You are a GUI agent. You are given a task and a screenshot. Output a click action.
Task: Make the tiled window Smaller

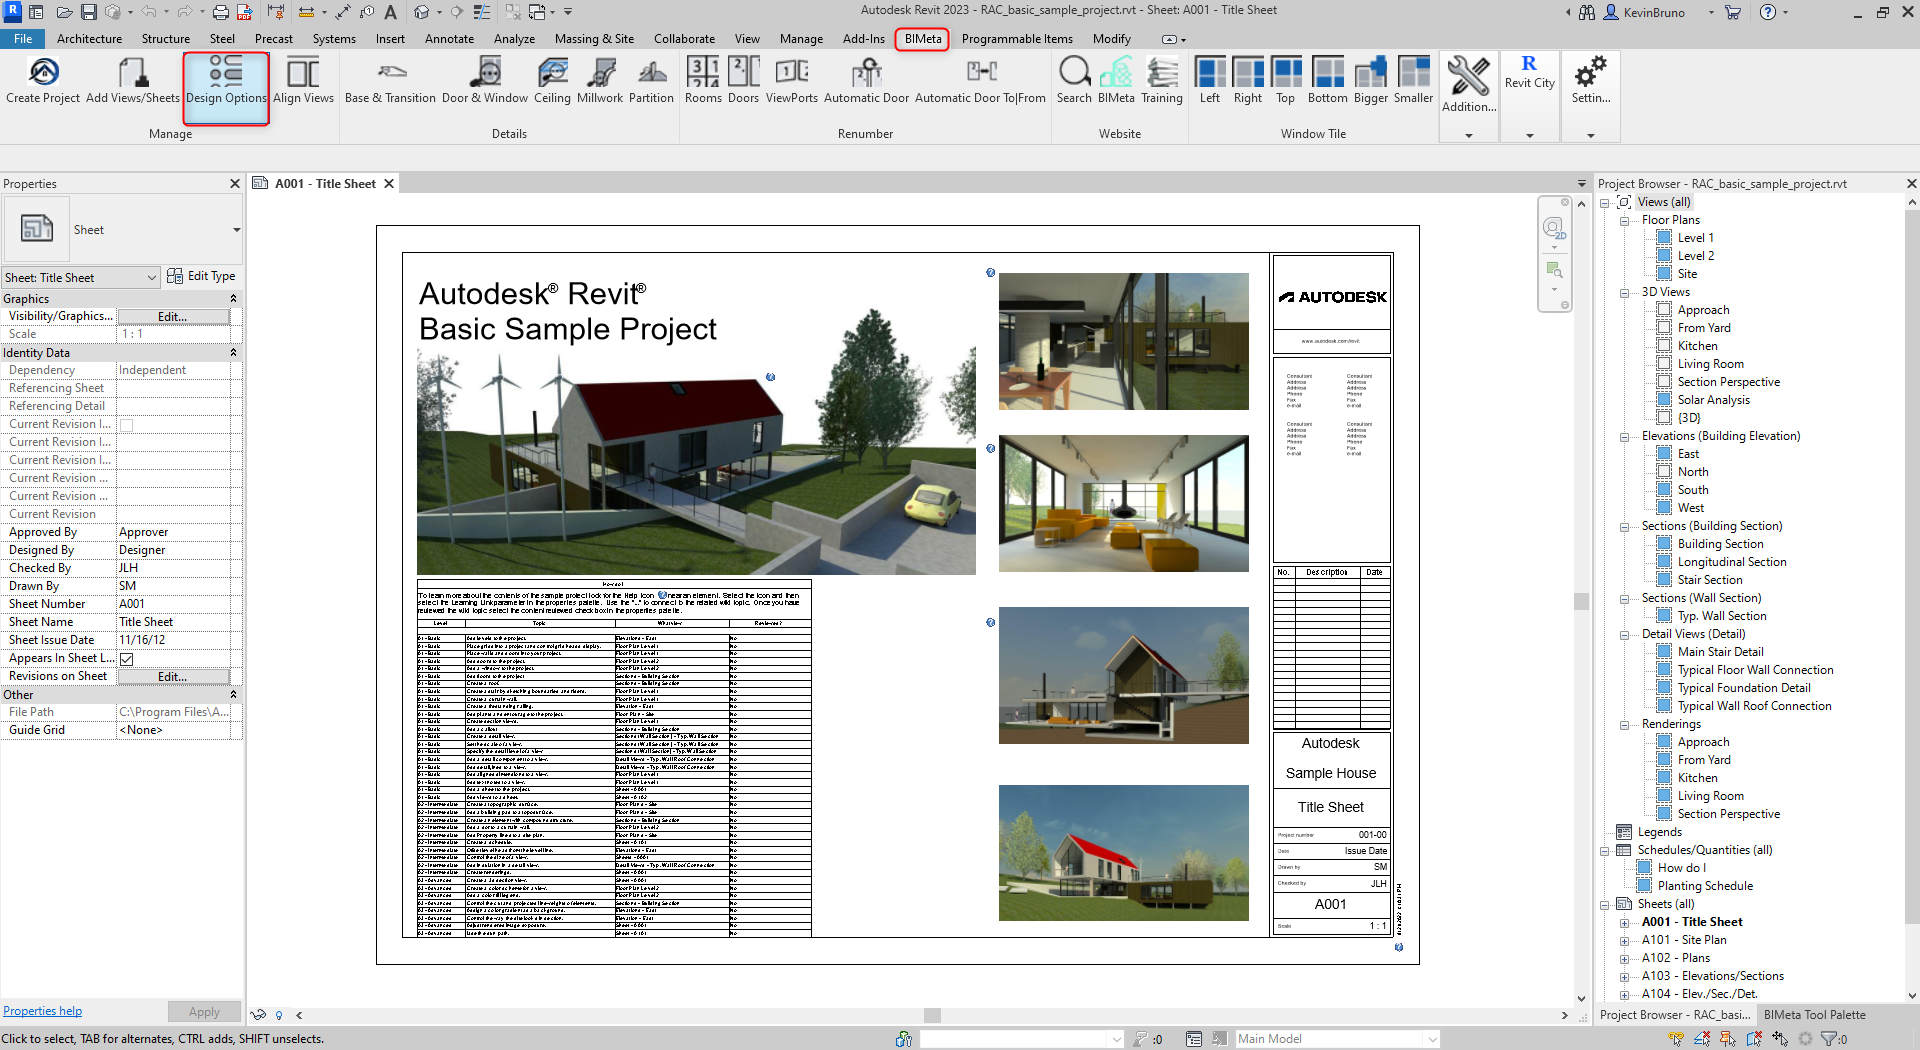[x=1414, y=80]
